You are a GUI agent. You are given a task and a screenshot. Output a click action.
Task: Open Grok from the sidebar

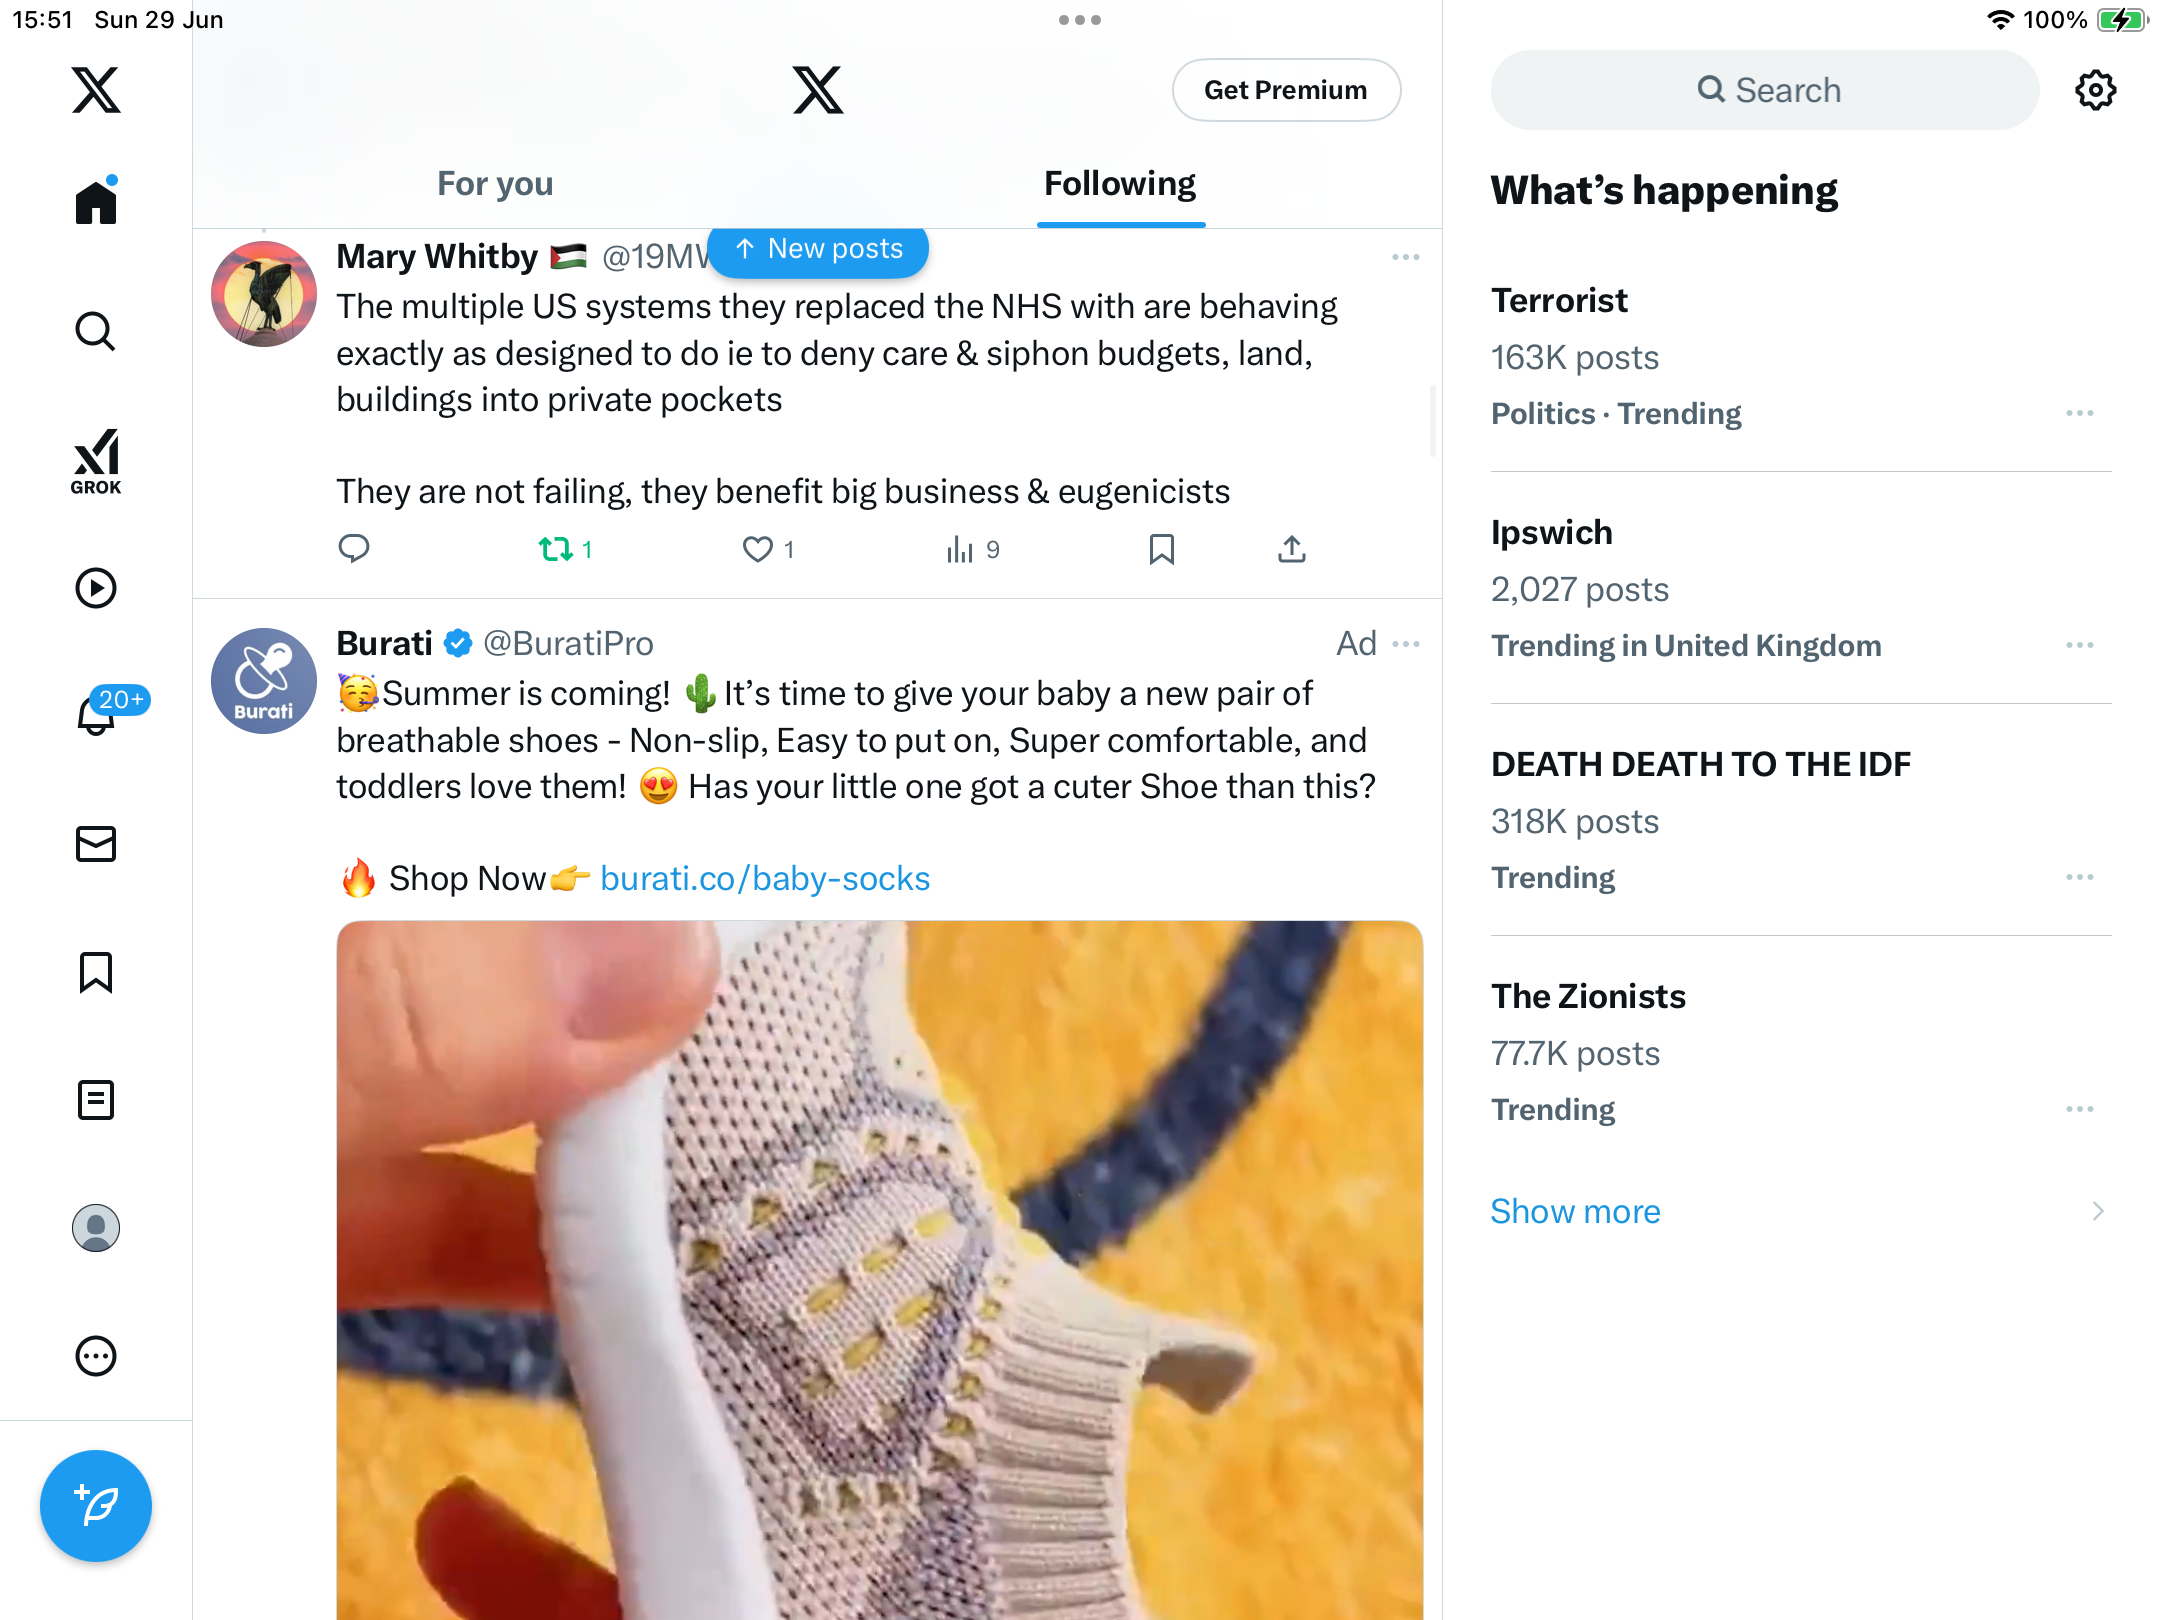coord(96,461)
